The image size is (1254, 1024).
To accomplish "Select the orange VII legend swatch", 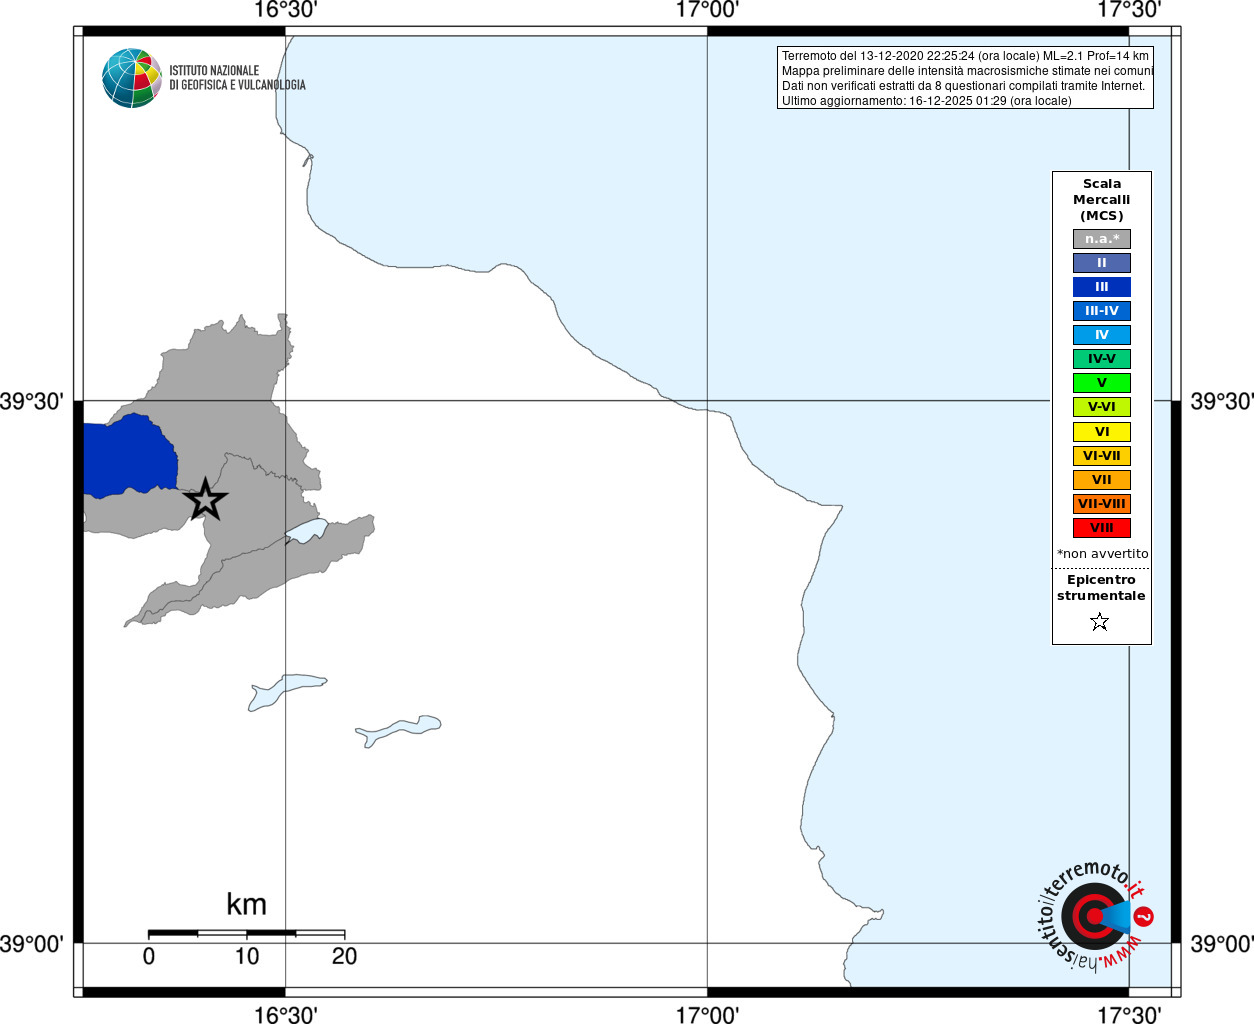I will 1102,480.
